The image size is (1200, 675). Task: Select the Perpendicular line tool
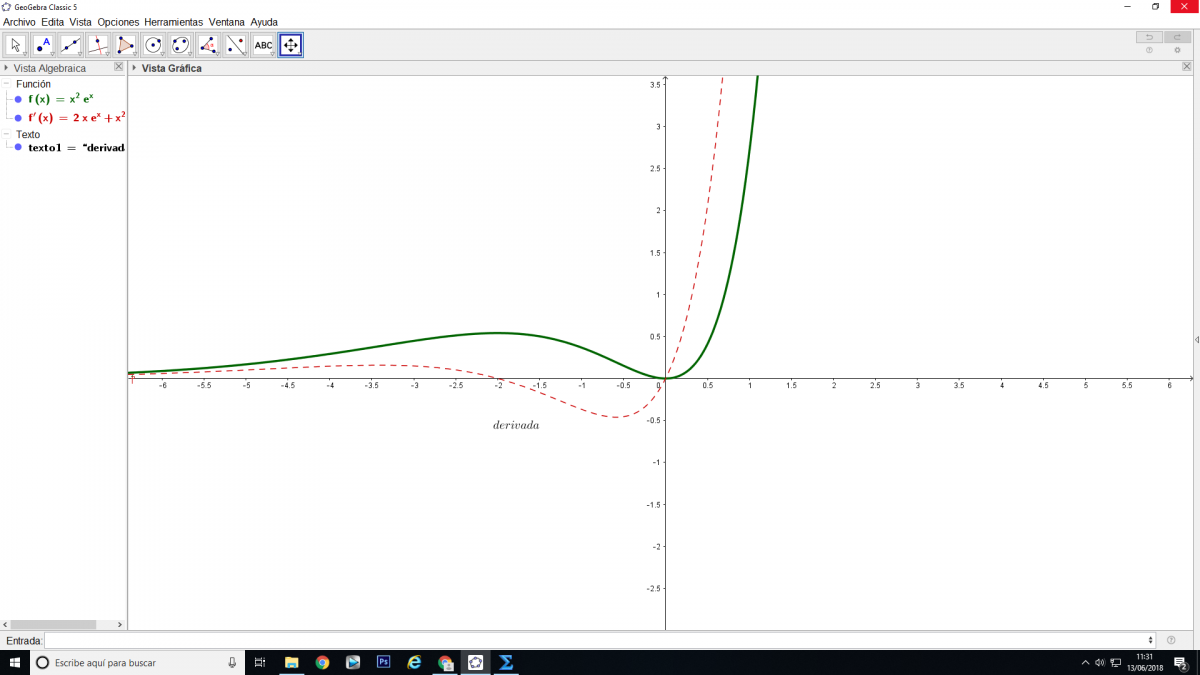coord(98,45)
